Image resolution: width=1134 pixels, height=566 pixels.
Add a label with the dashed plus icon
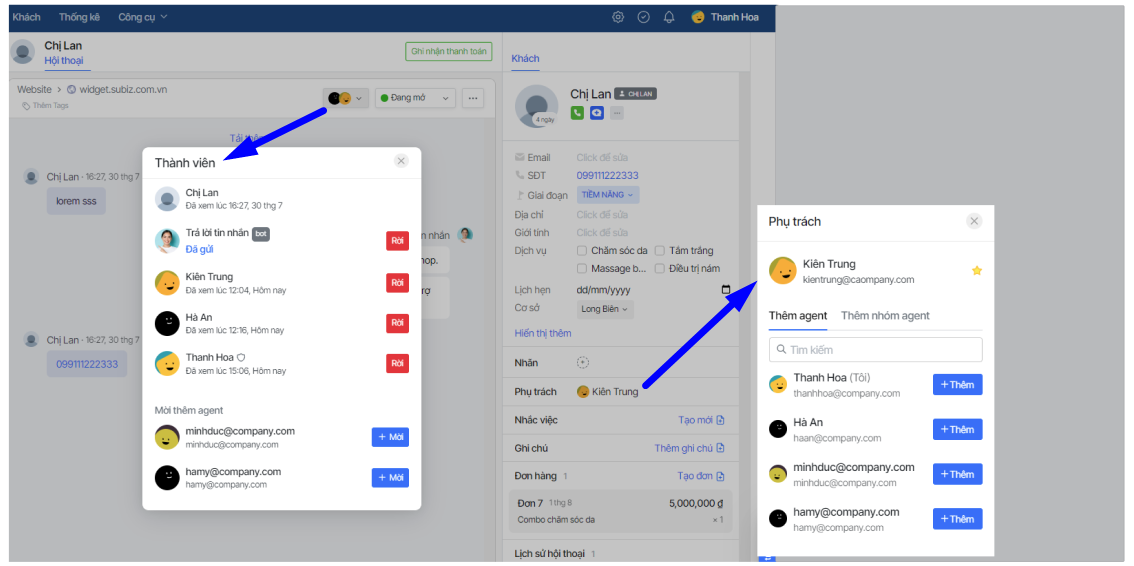[583, 363]
